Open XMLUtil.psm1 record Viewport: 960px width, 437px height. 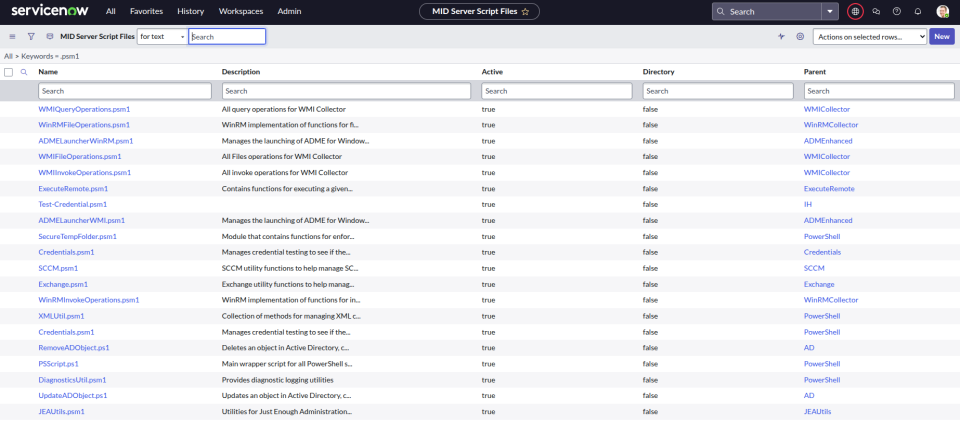(x=61, y=316)
